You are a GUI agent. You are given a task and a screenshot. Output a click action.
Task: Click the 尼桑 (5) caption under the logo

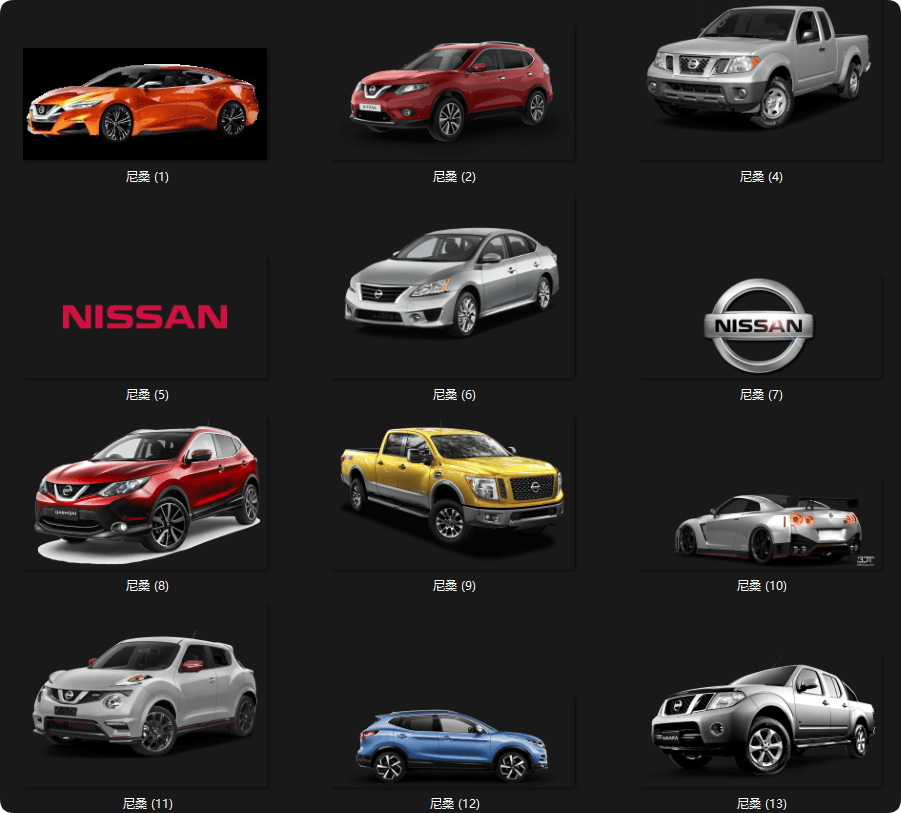tap(147, 395)
